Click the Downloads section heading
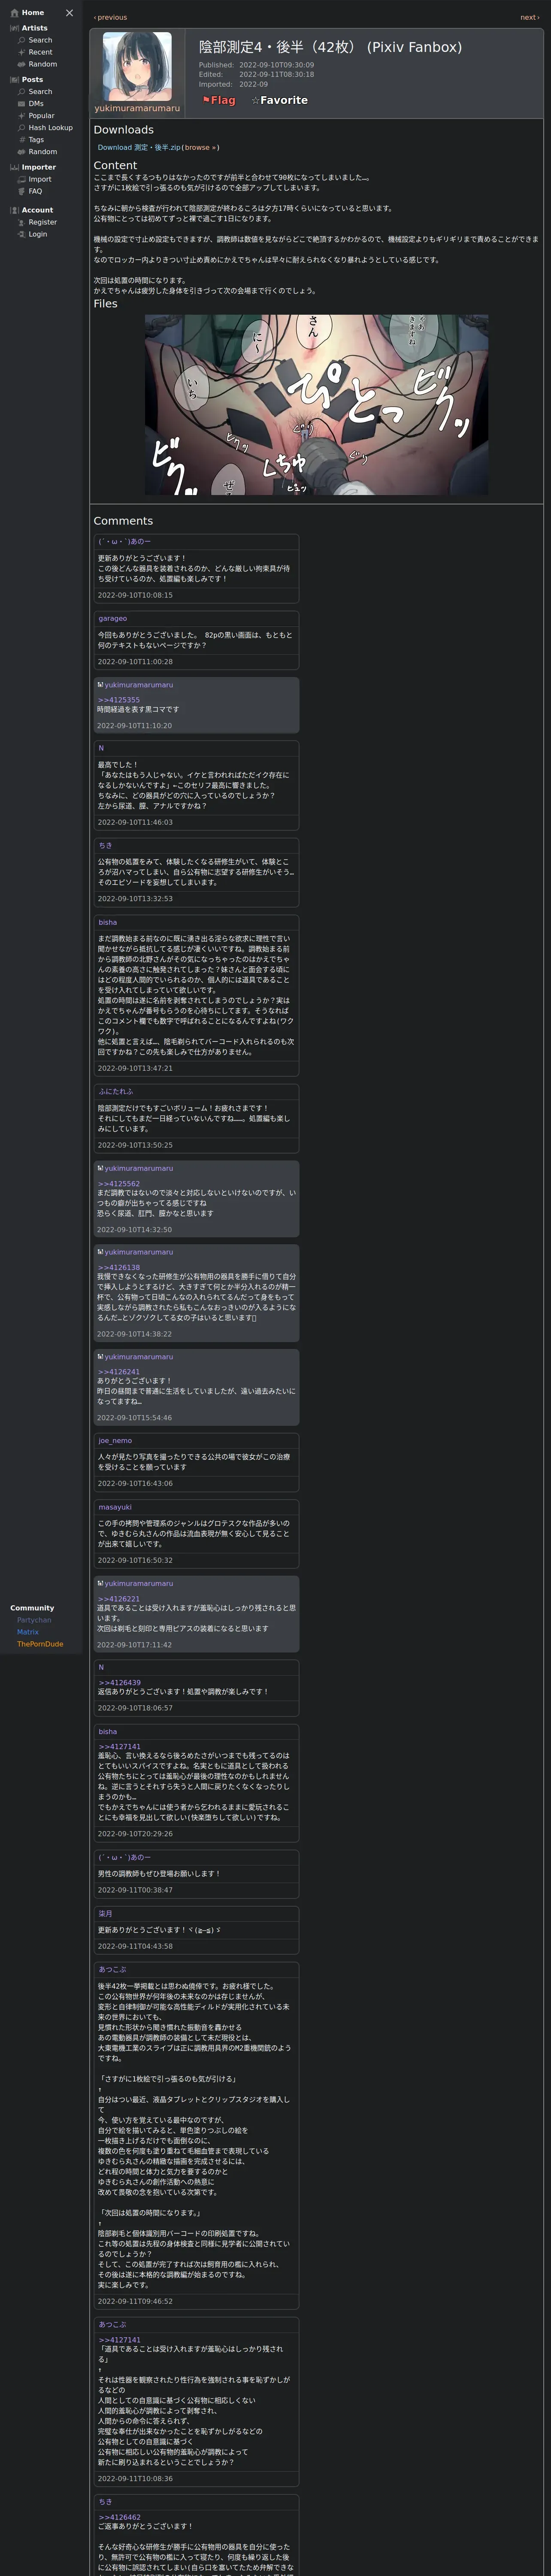The image size is (551, 2576). coord(123,130)
